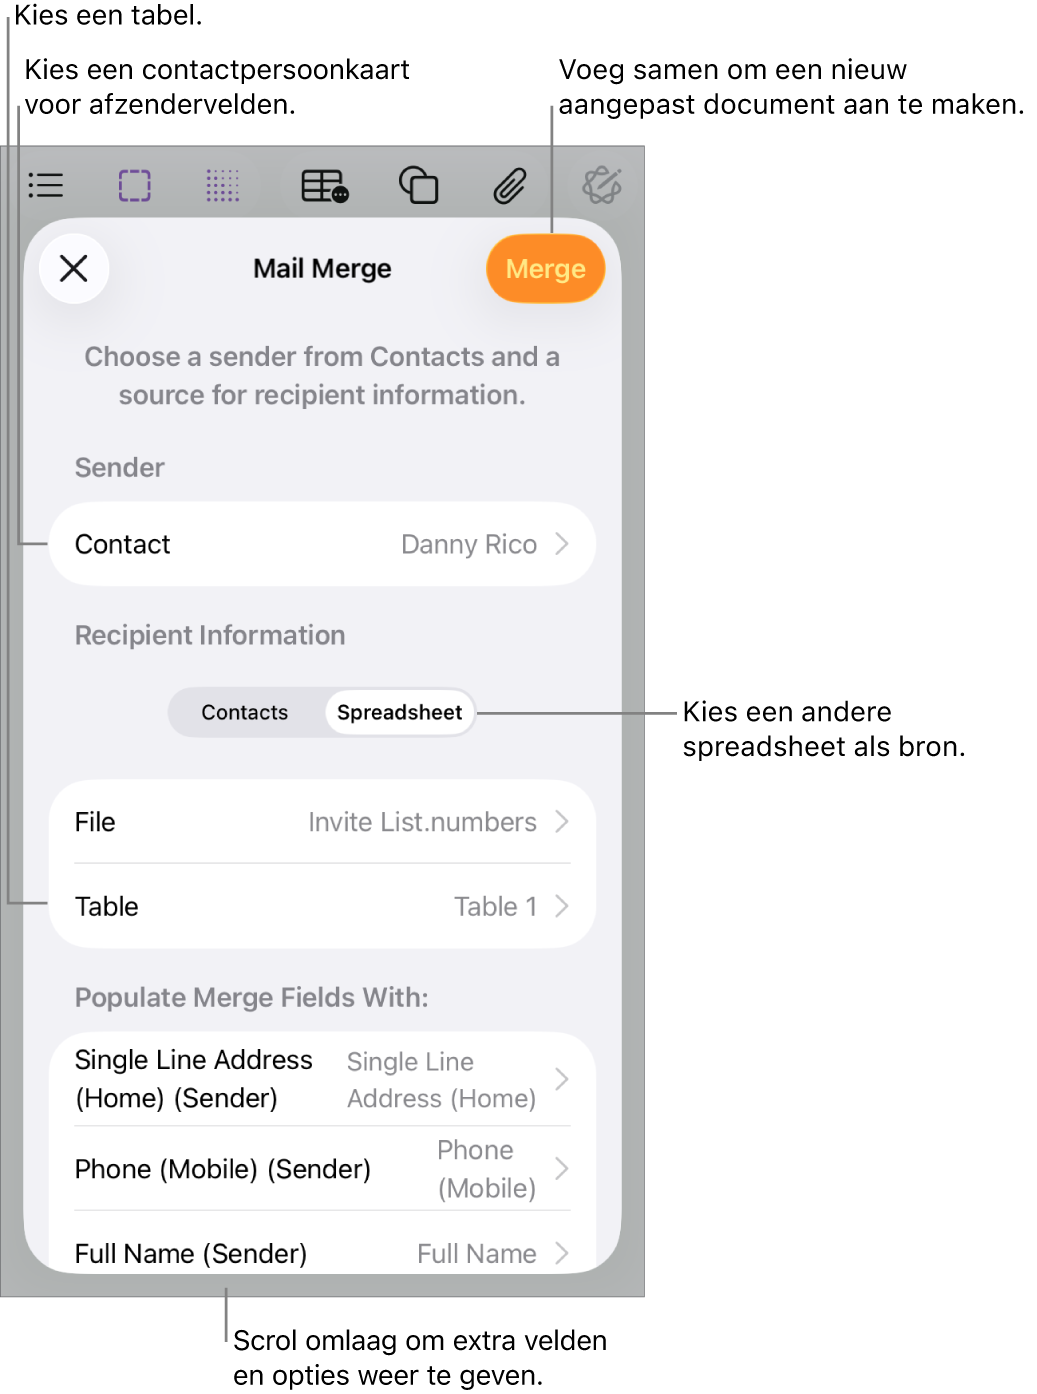Select Spreadsheet as recipient source
This screenshot has width=1037, height=1394.
(399, 712)
